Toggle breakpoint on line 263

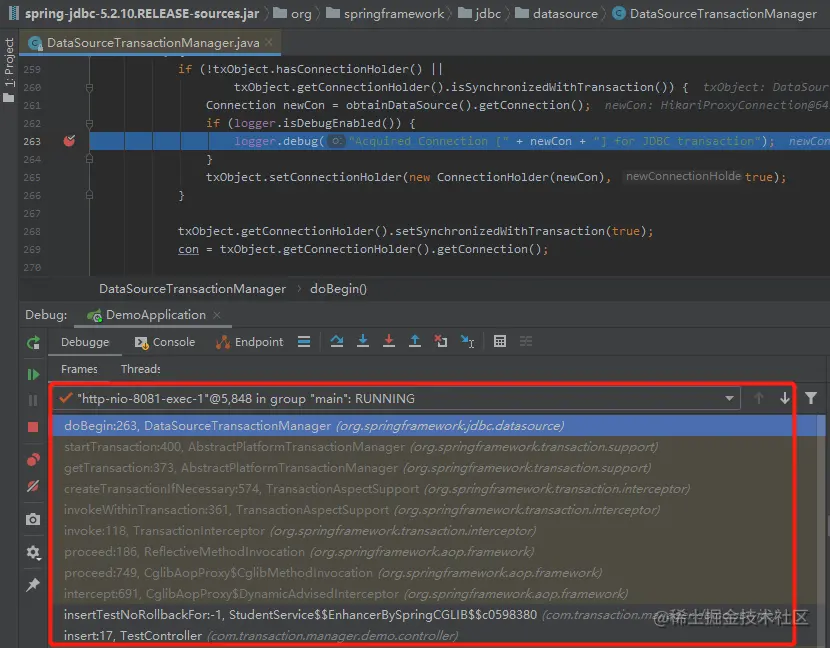coord(69,141)
